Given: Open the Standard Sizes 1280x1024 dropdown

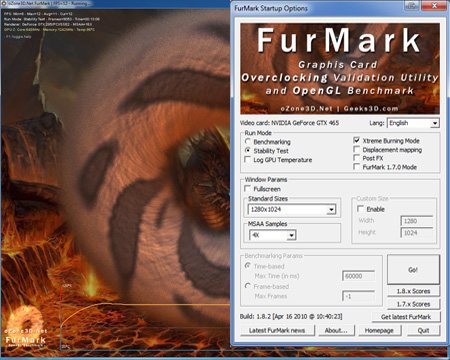Looking at the screenshot, I should (292, 209).
